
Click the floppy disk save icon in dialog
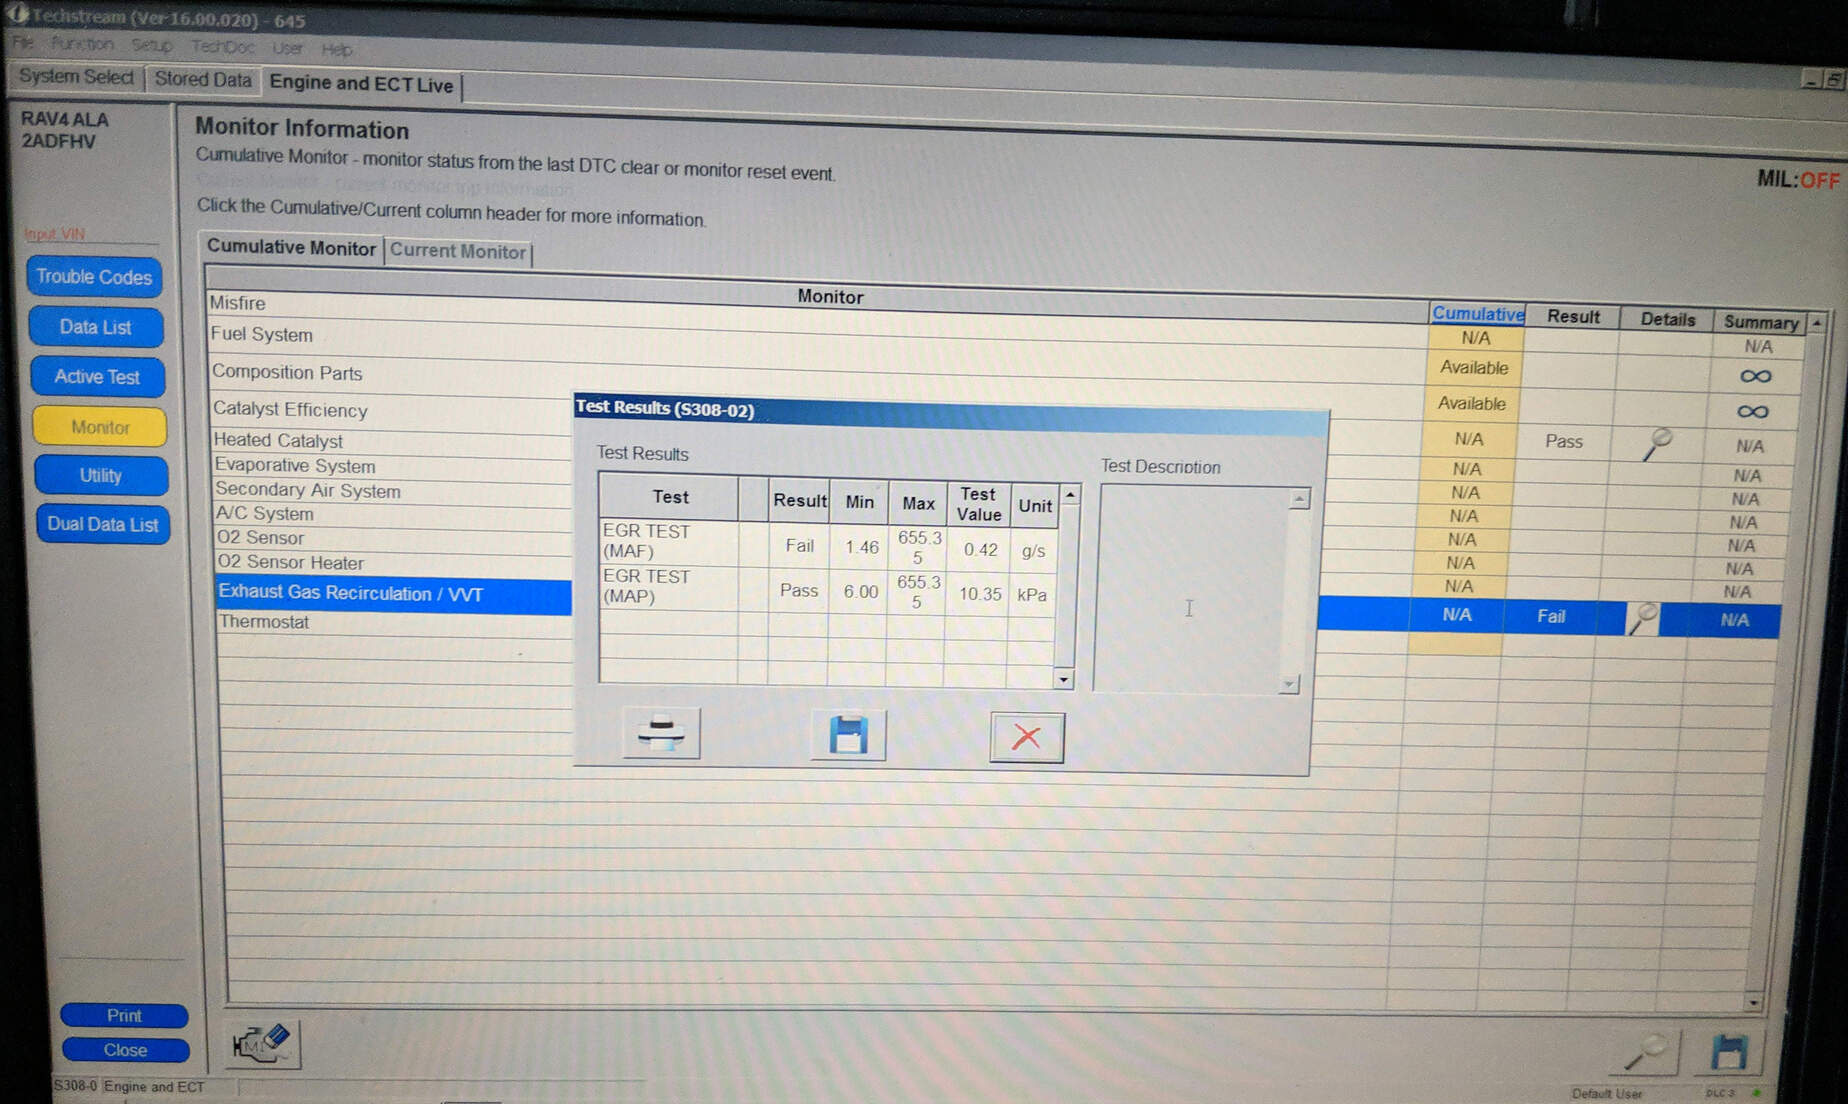[x=847, y=735]
